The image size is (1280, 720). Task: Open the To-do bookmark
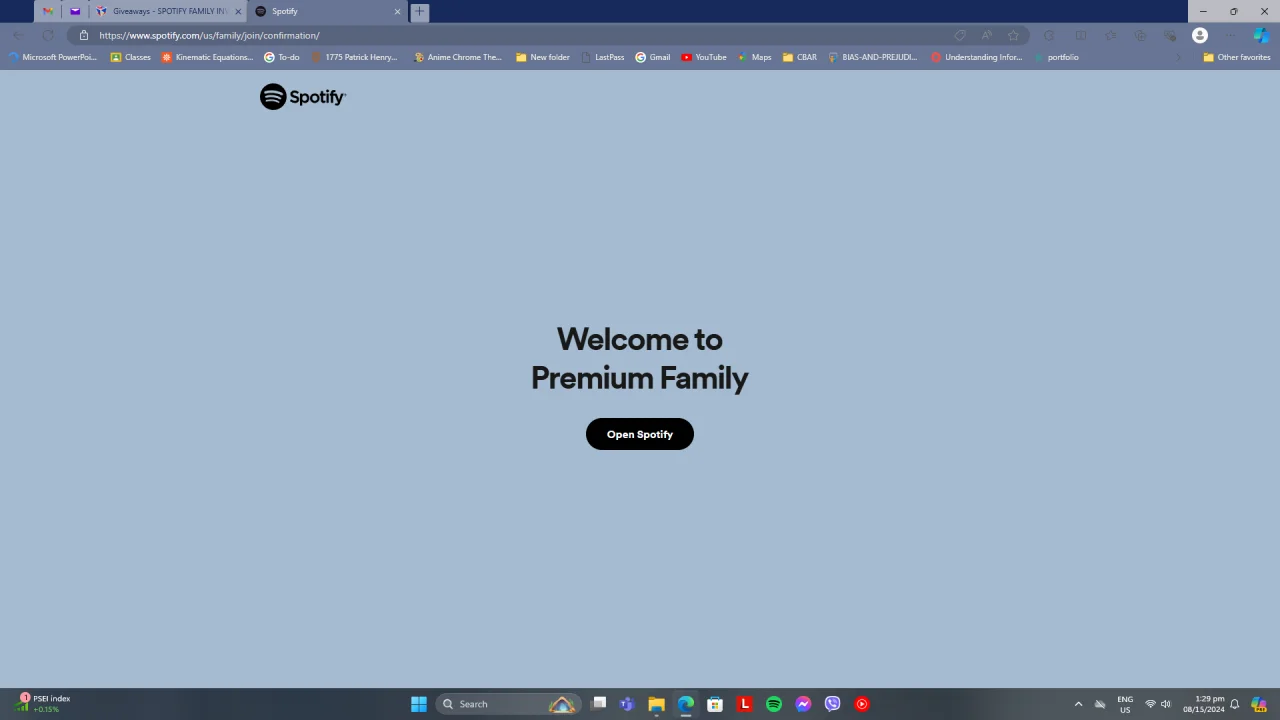point(282,57)
